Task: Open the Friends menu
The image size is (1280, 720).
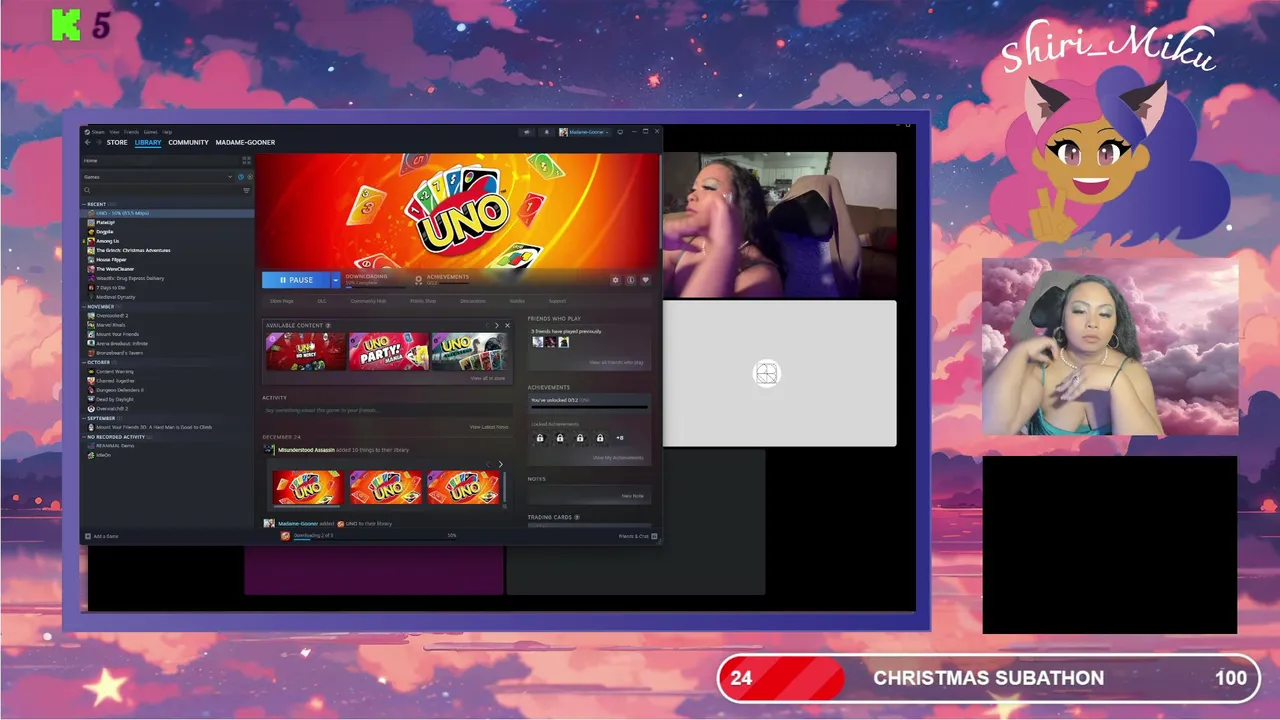Action: click(x=131, y=132)
